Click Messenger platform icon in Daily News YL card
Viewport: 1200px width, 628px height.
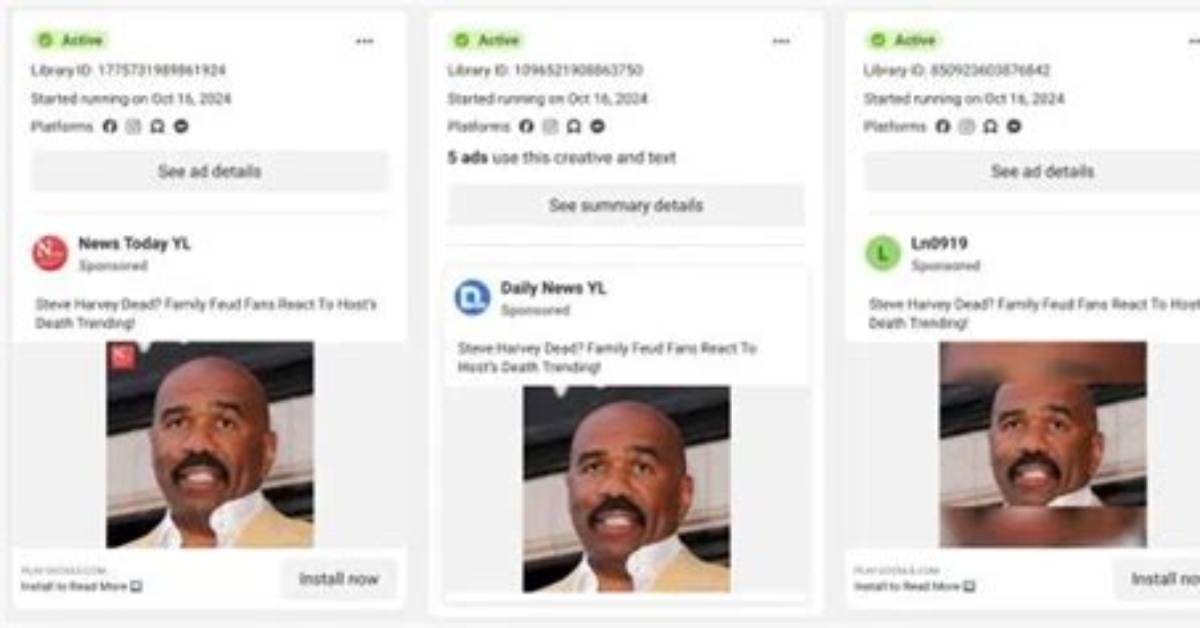point(598,127)
